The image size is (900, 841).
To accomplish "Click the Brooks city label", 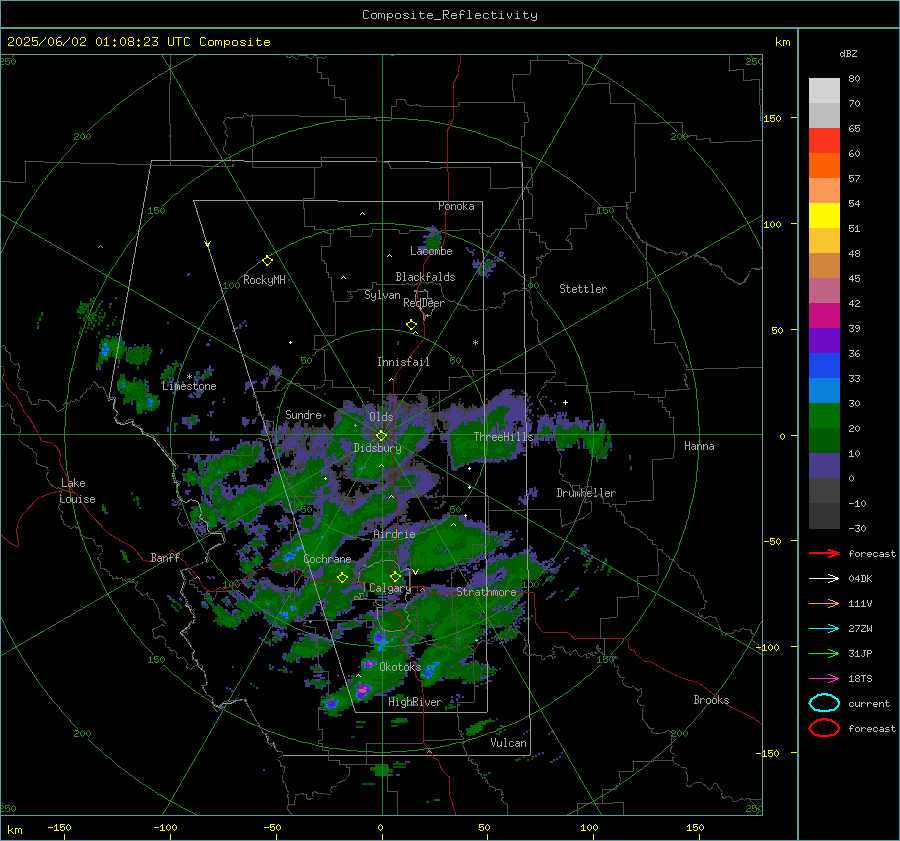I will [711, 700].
